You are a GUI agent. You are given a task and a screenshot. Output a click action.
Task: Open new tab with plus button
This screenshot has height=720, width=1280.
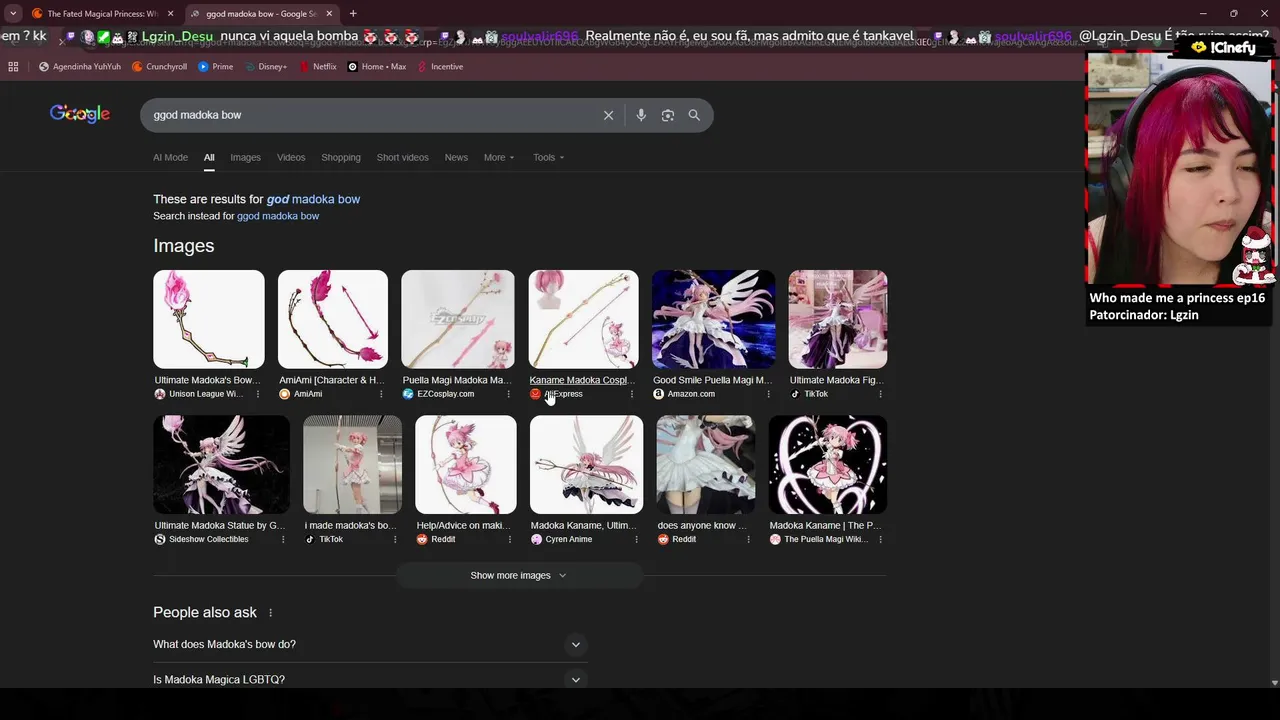click(352, 14)
